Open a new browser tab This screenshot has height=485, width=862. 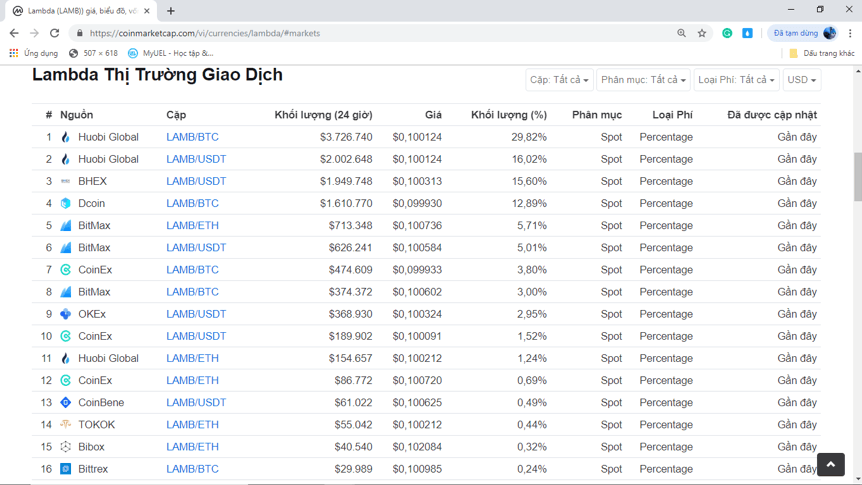pos(170,10)
